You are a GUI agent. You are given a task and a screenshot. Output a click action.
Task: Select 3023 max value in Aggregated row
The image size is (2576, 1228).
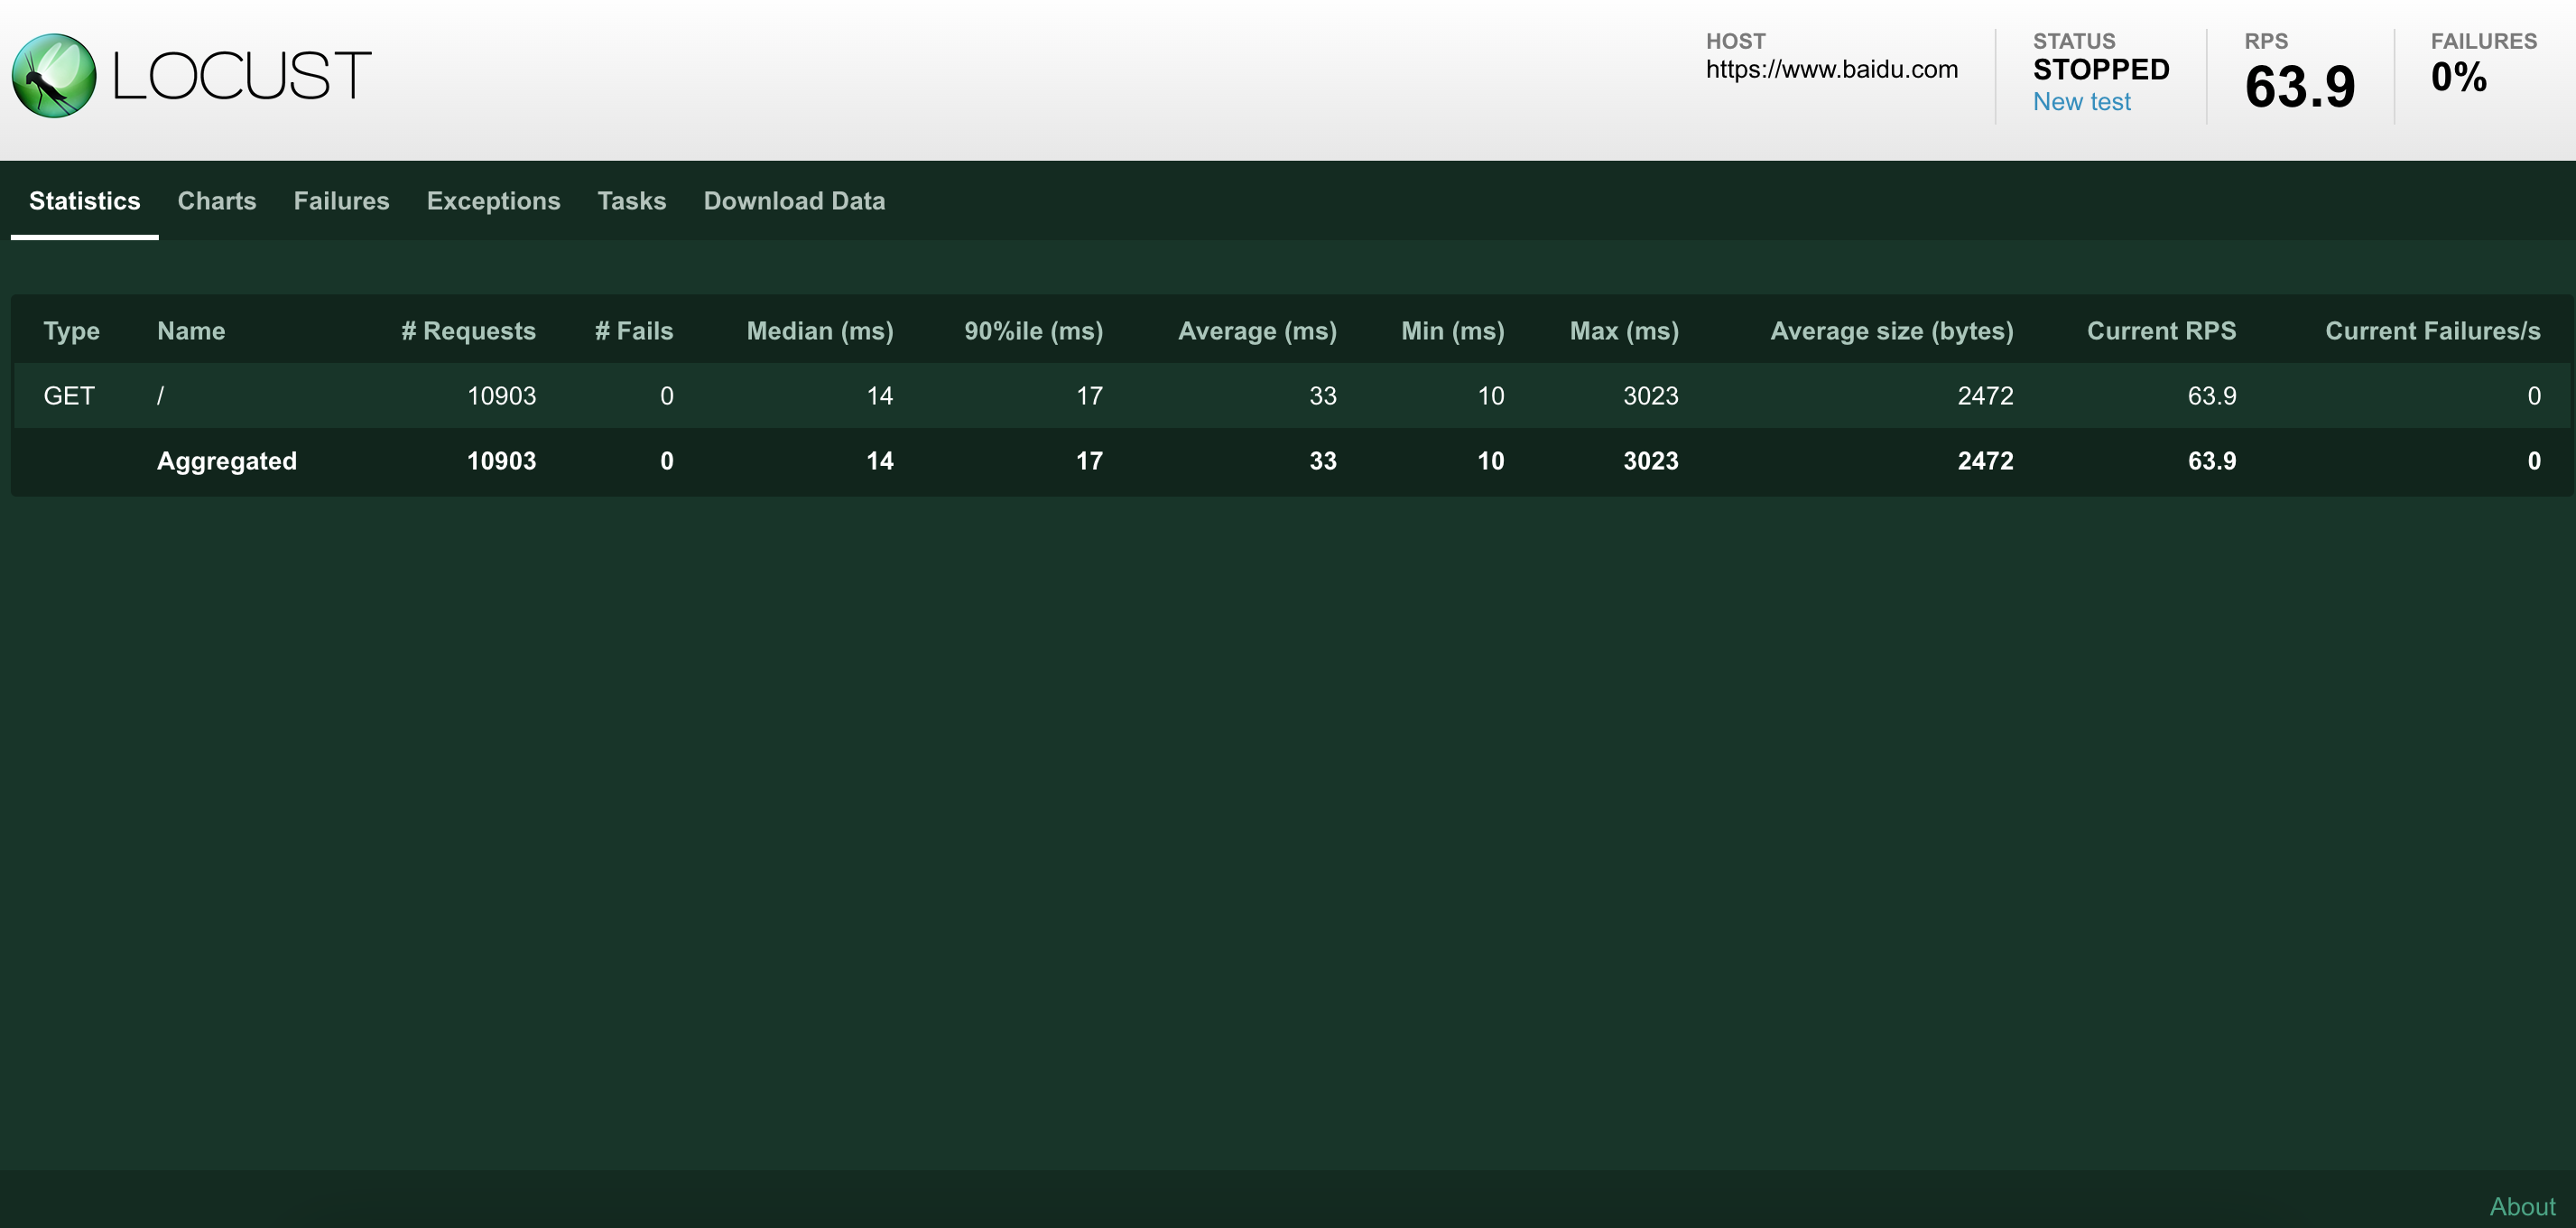[1650, 461]
